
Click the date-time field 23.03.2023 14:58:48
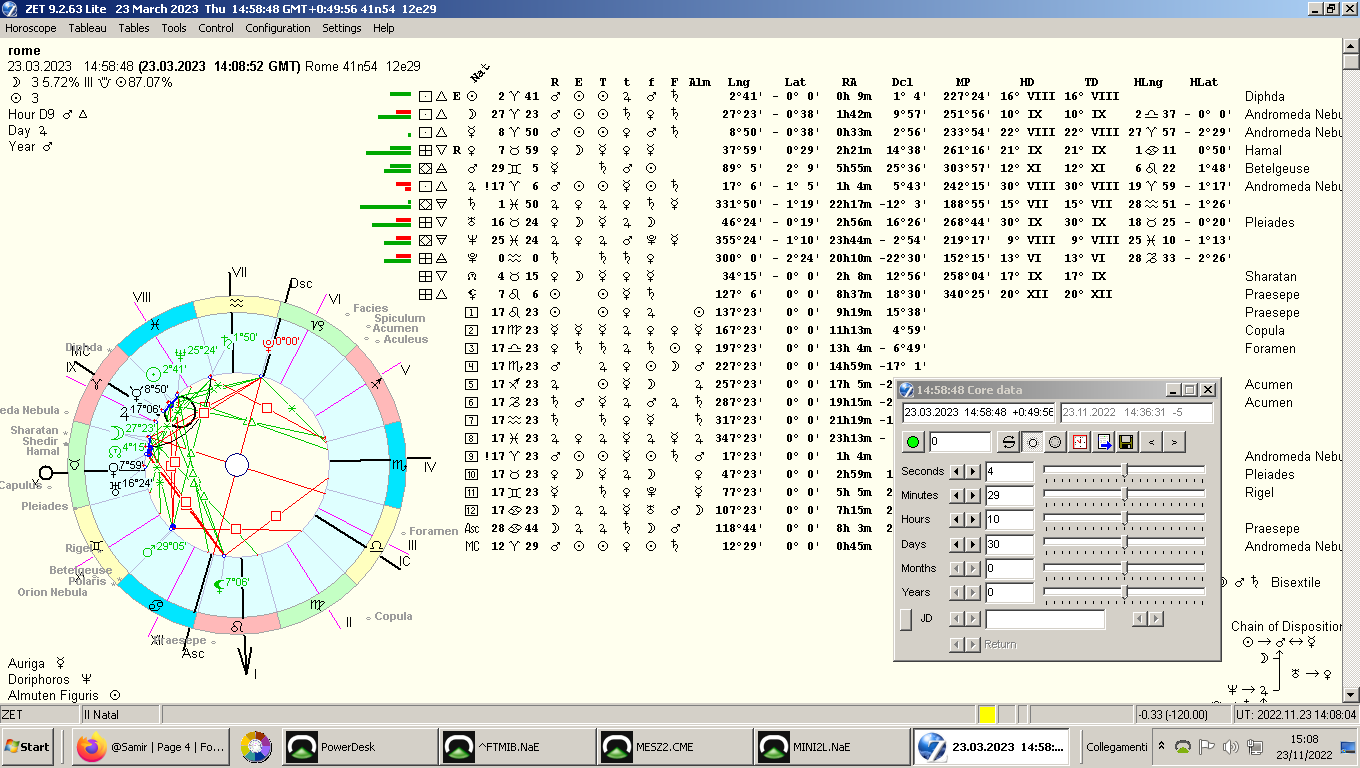(979, 412)
